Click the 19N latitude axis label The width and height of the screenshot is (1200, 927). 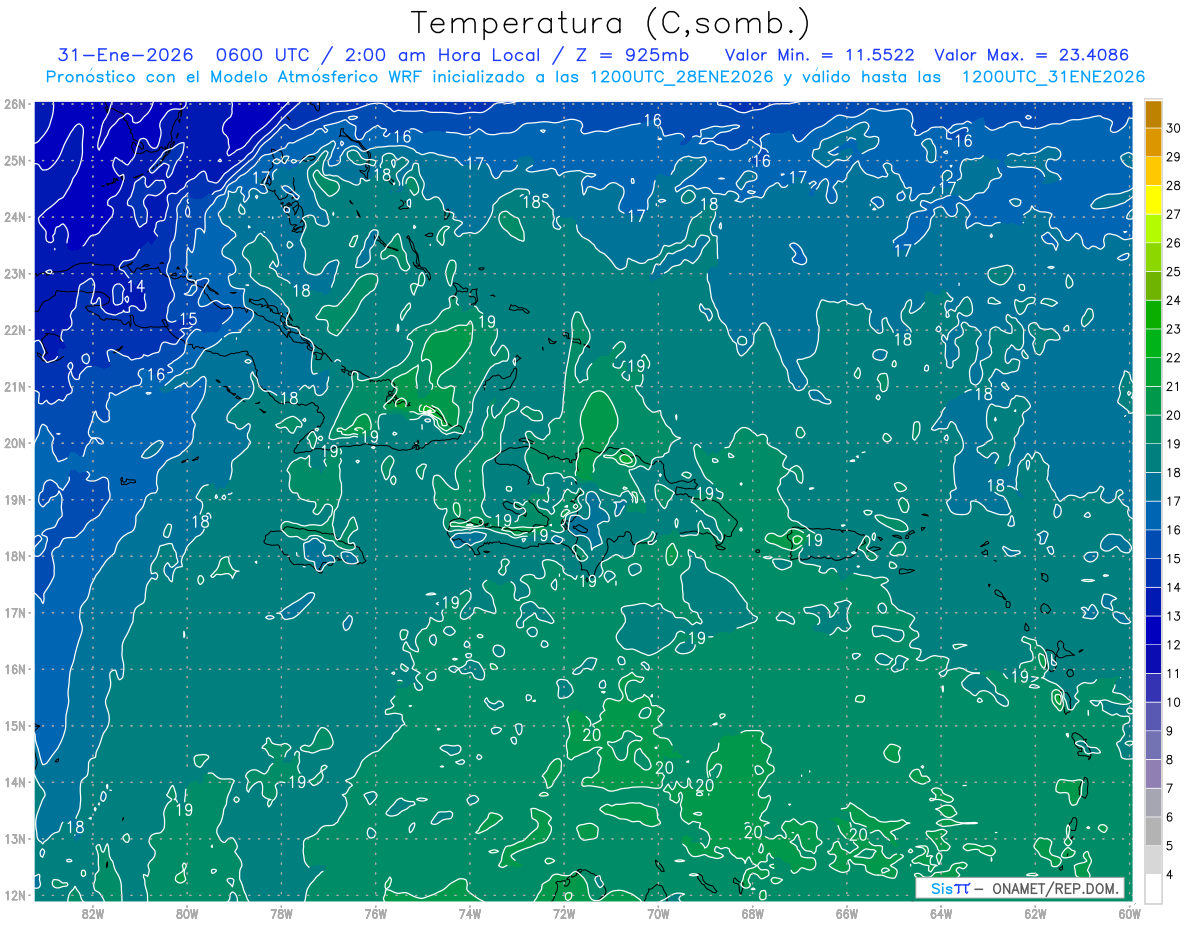click(15, 500)
